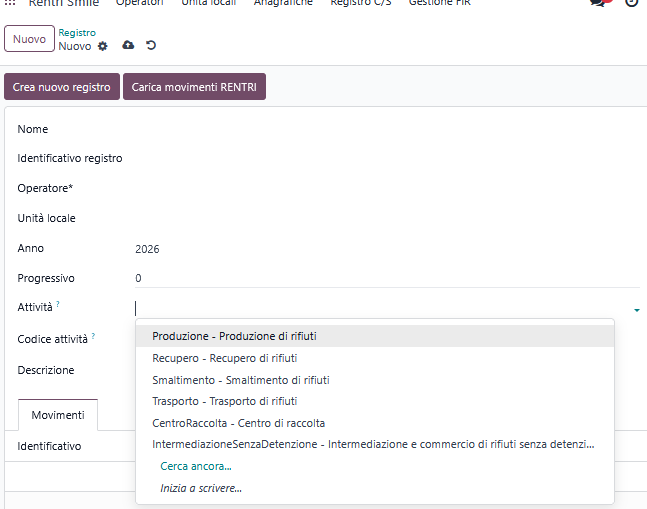647x509 pixels.
Task: Choose Trasporto - Trasporto di rifiuti
Action: click(x=375, y=401)
